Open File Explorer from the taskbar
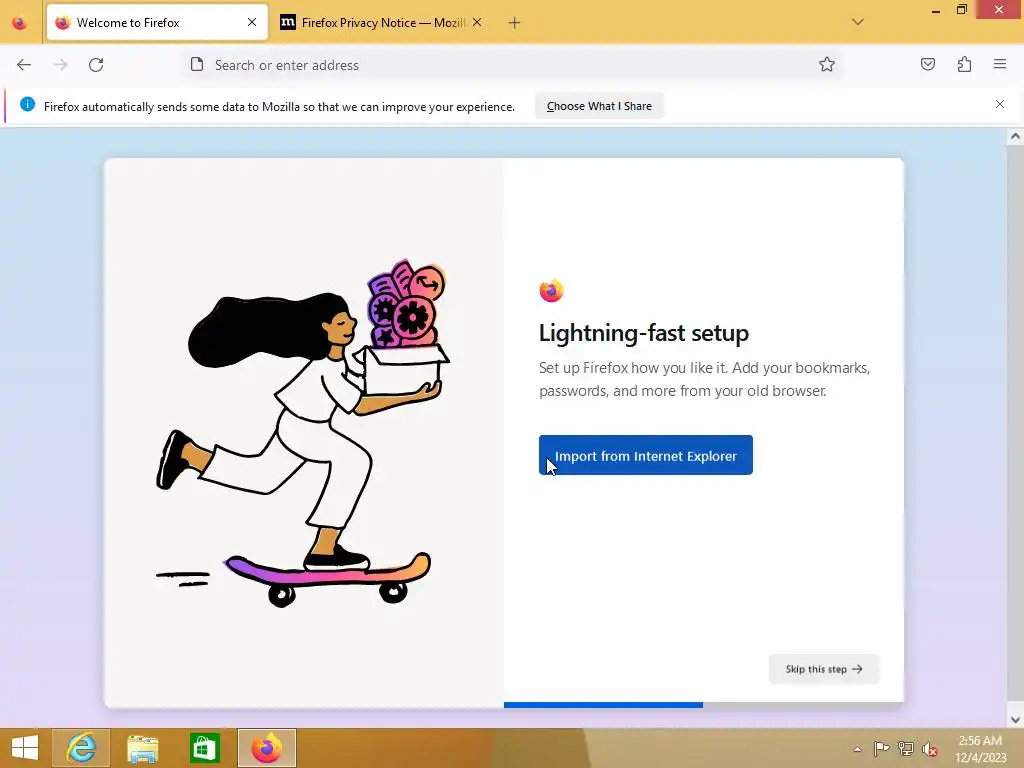The height and width of the screenshot is (768, 1024). pos(142,748)
